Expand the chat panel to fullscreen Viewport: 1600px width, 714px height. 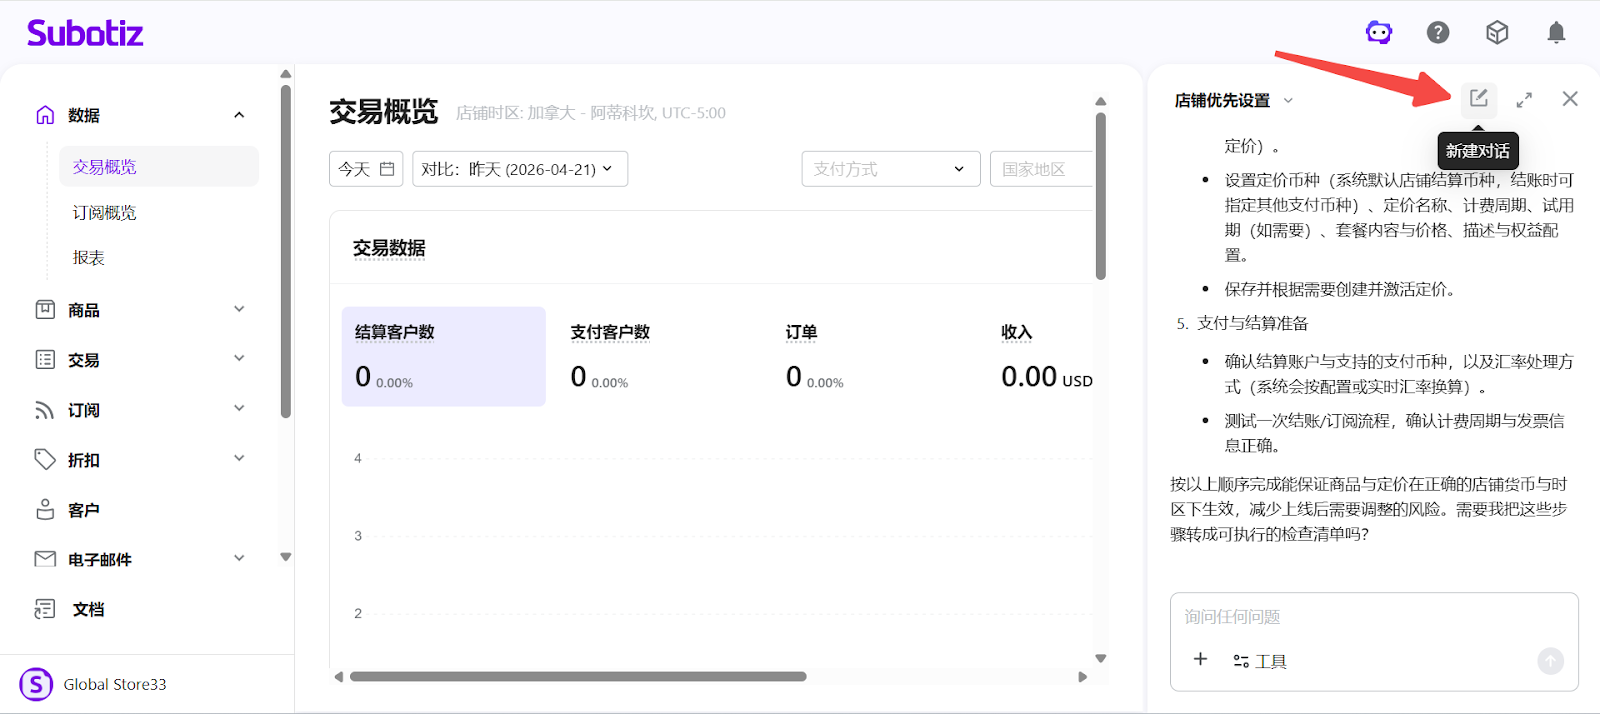(1524, 99)
